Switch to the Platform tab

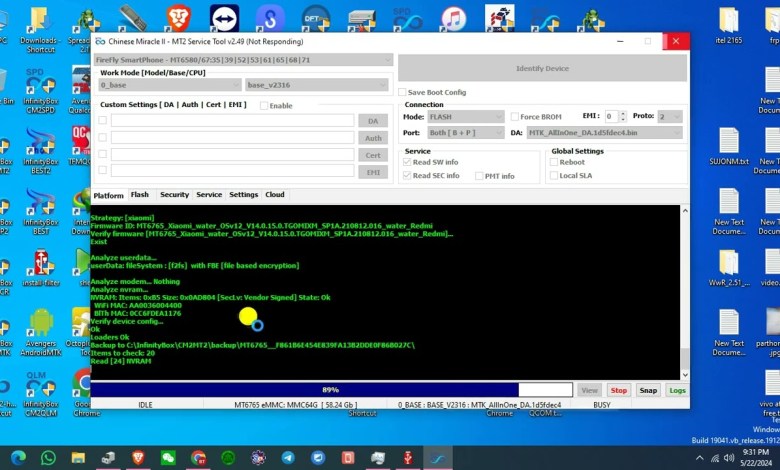click(x=108, y=195)
